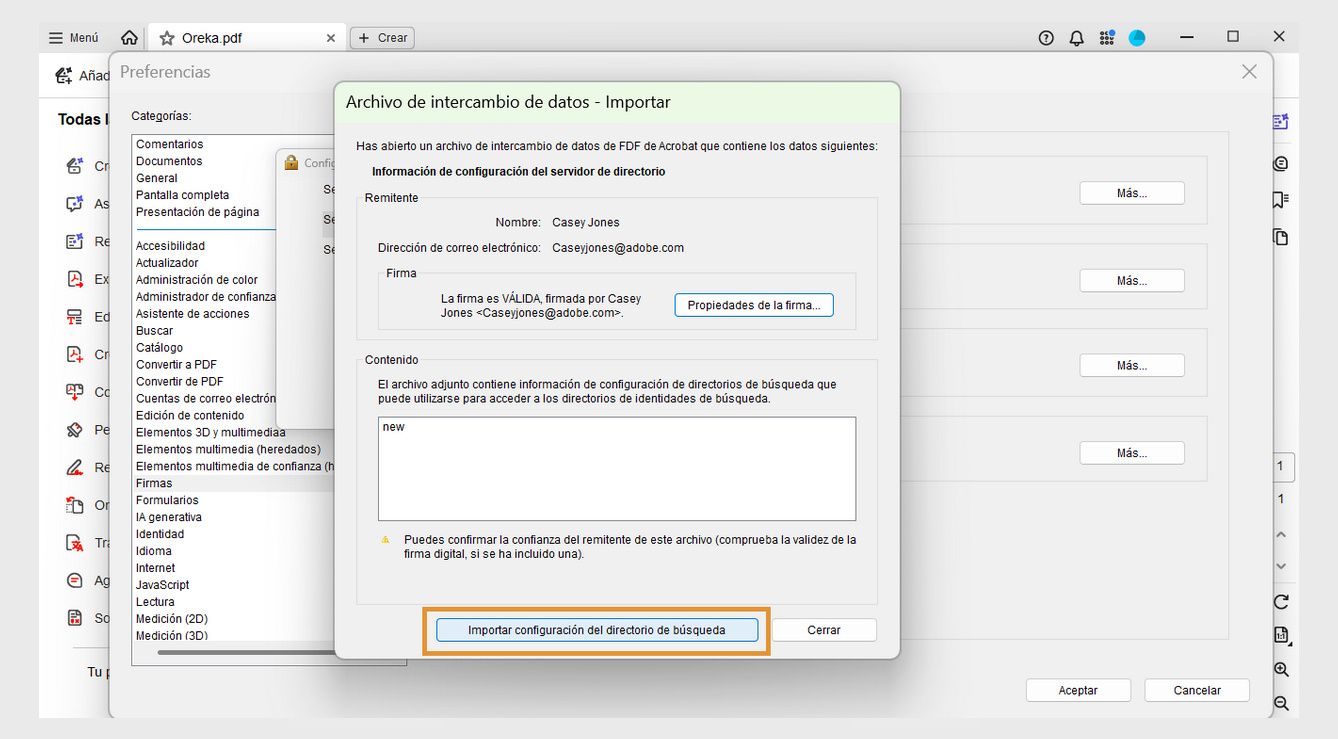Select the Comentarios category

coord(168,143)
